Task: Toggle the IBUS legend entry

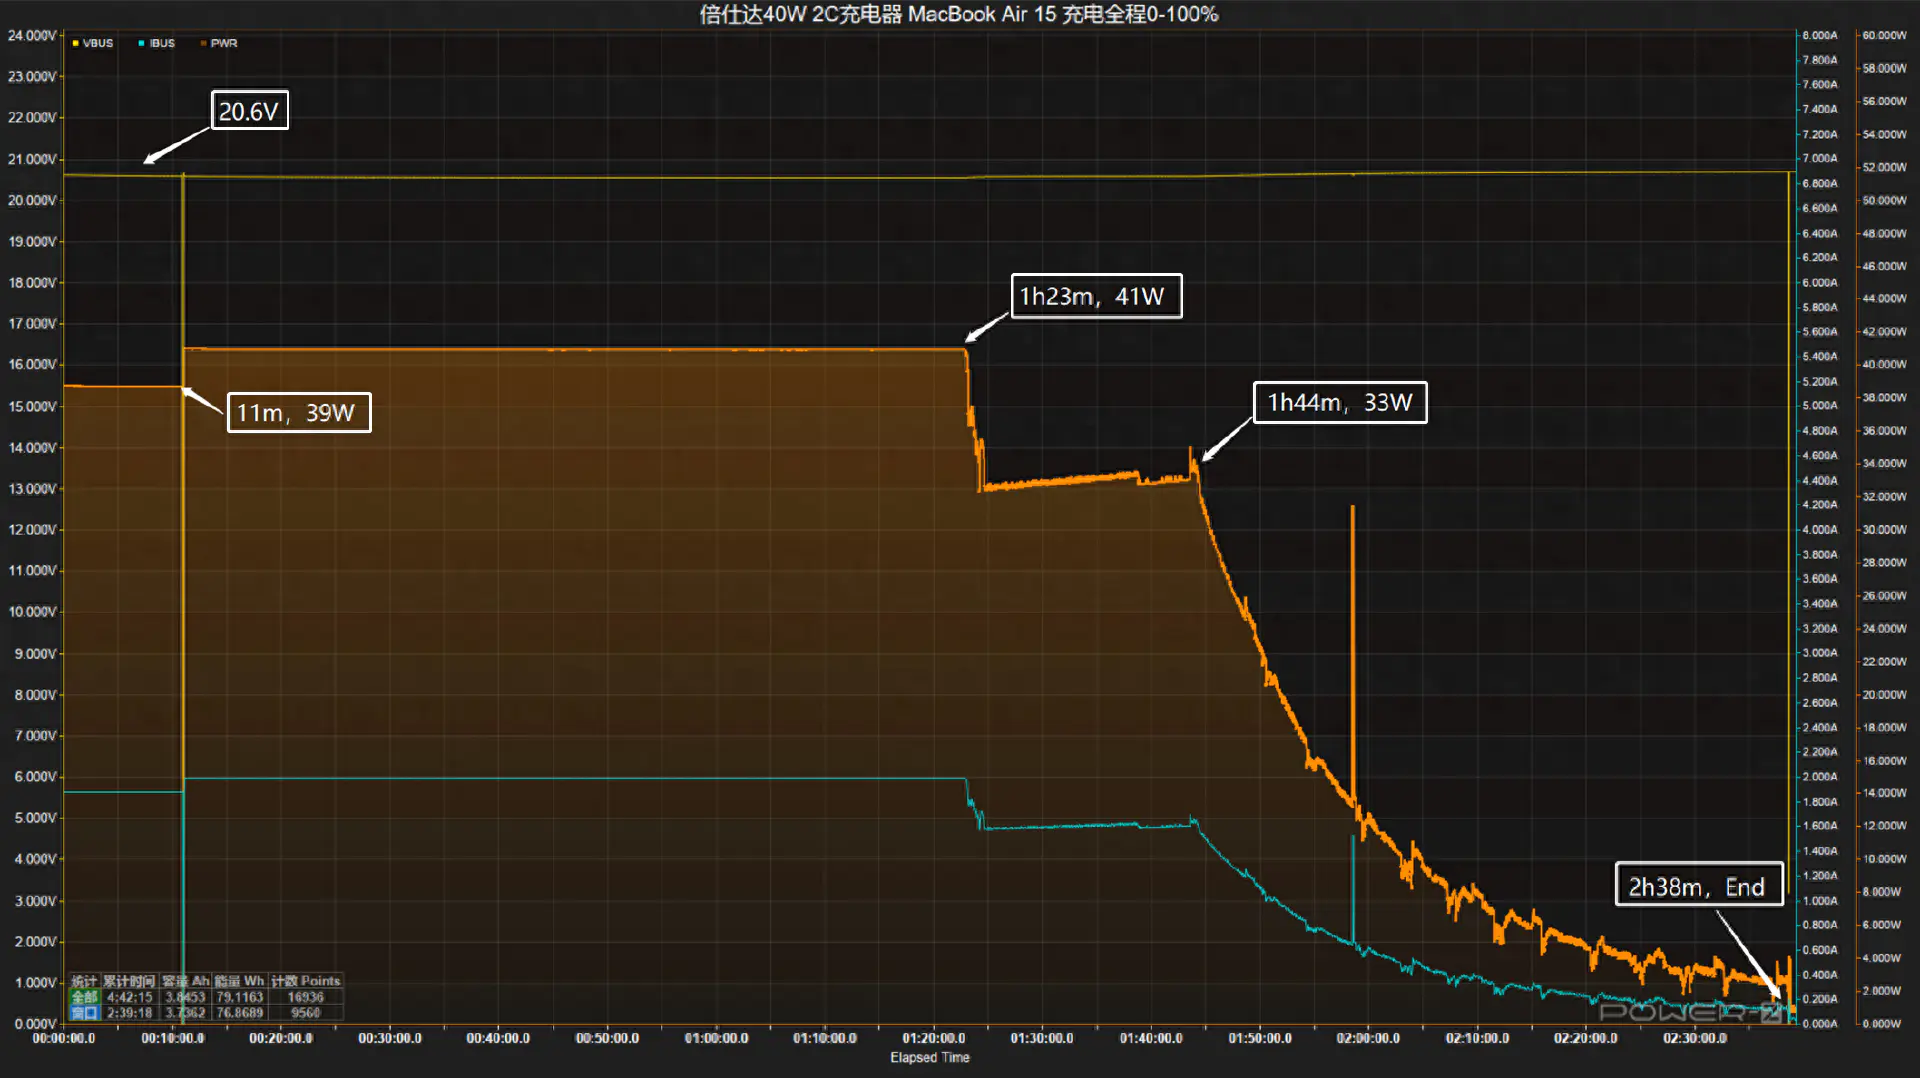Action: pyautogui.click(x=156, y=43)
